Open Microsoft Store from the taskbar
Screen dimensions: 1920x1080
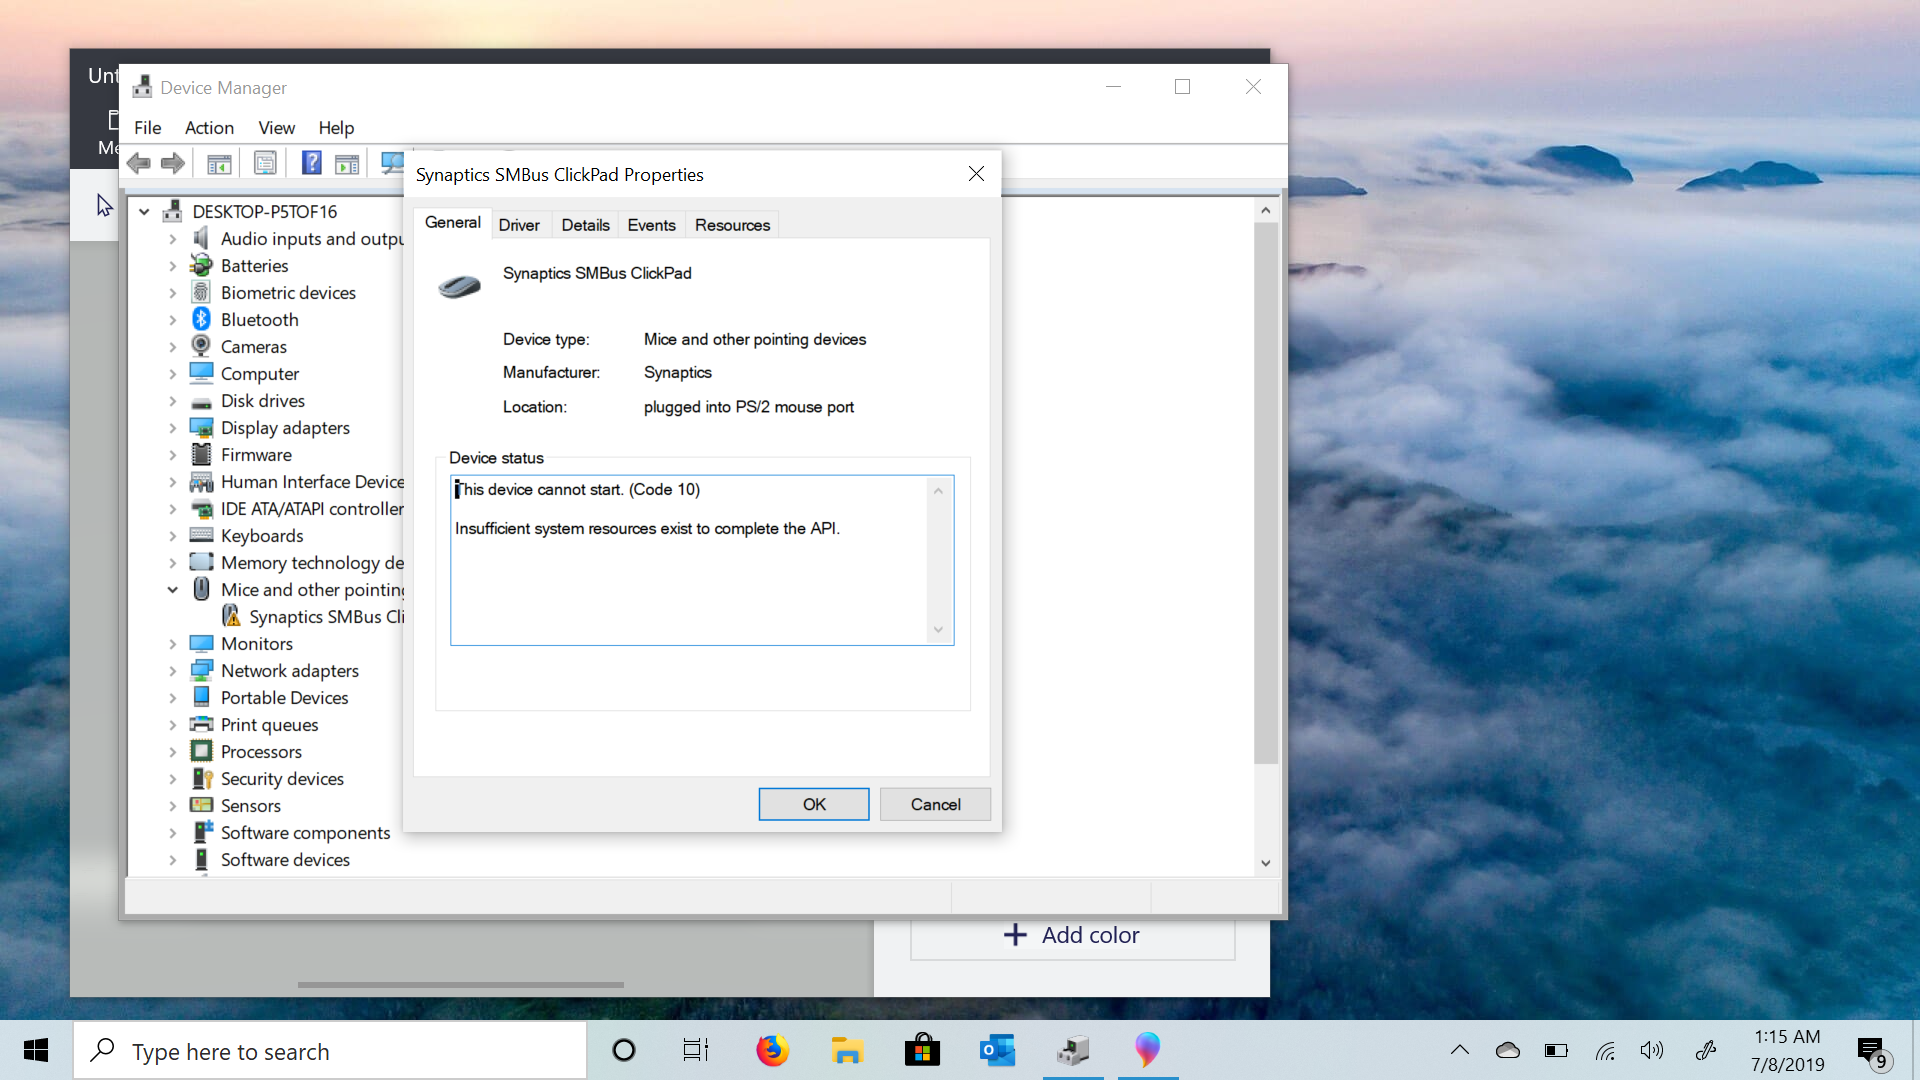[922, 1050]
